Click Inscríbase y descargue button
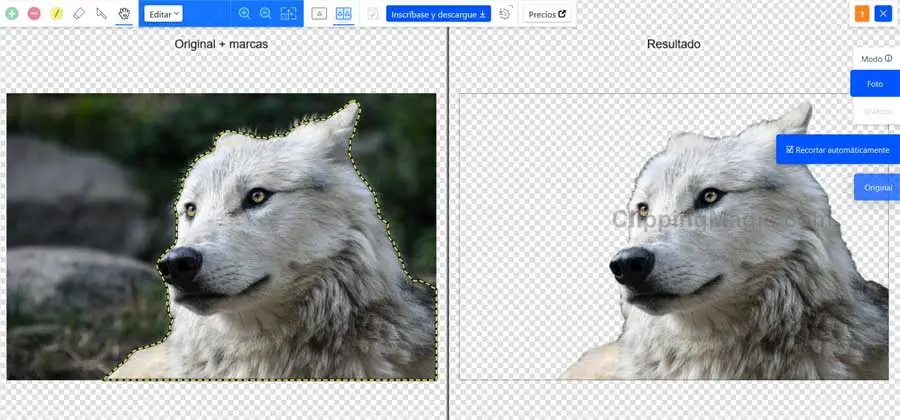Viewport: 900px width, 420px height. click(439, 14)
